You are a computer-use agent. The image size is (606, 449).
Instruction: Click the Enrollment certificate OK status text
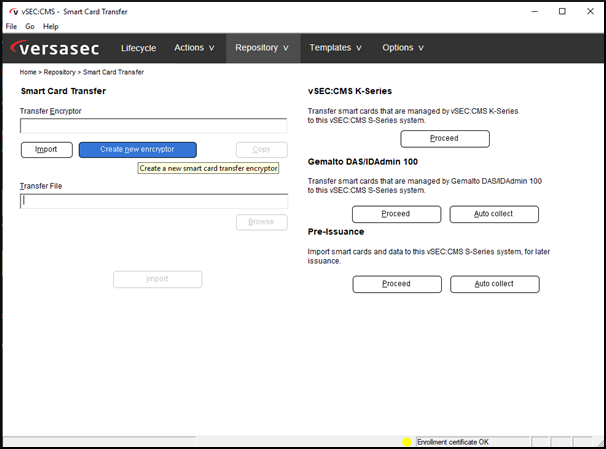click(x=453, y=442)
